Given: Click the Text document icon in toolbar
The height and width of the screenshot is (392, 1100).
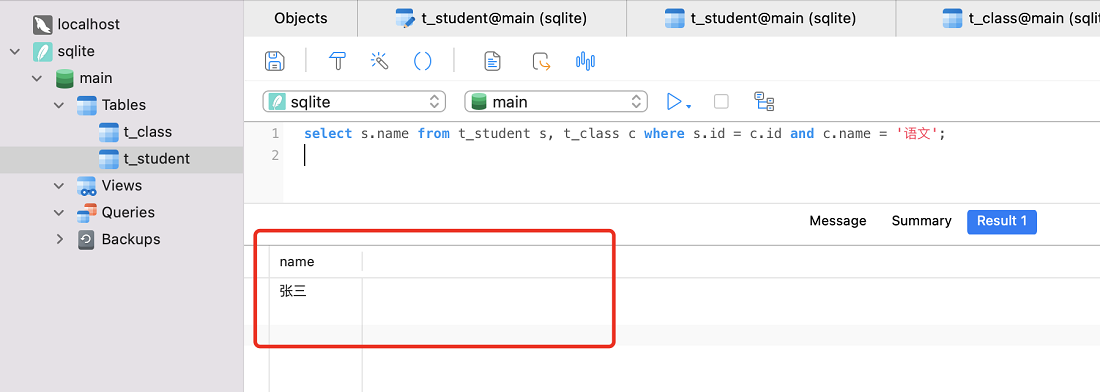Looking at the screenshot, I should (x=493, y=61).
